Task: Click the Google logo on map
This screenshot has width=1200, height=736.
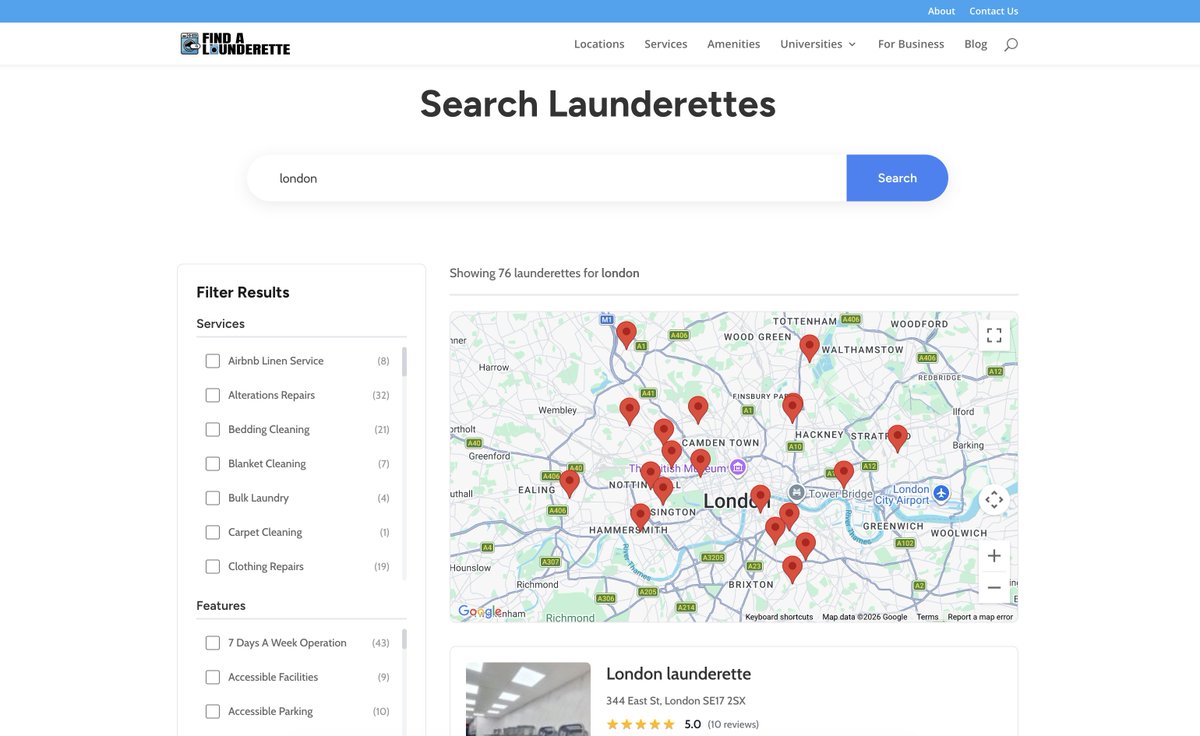Action: pyautogui.click(x=480, y=612)
